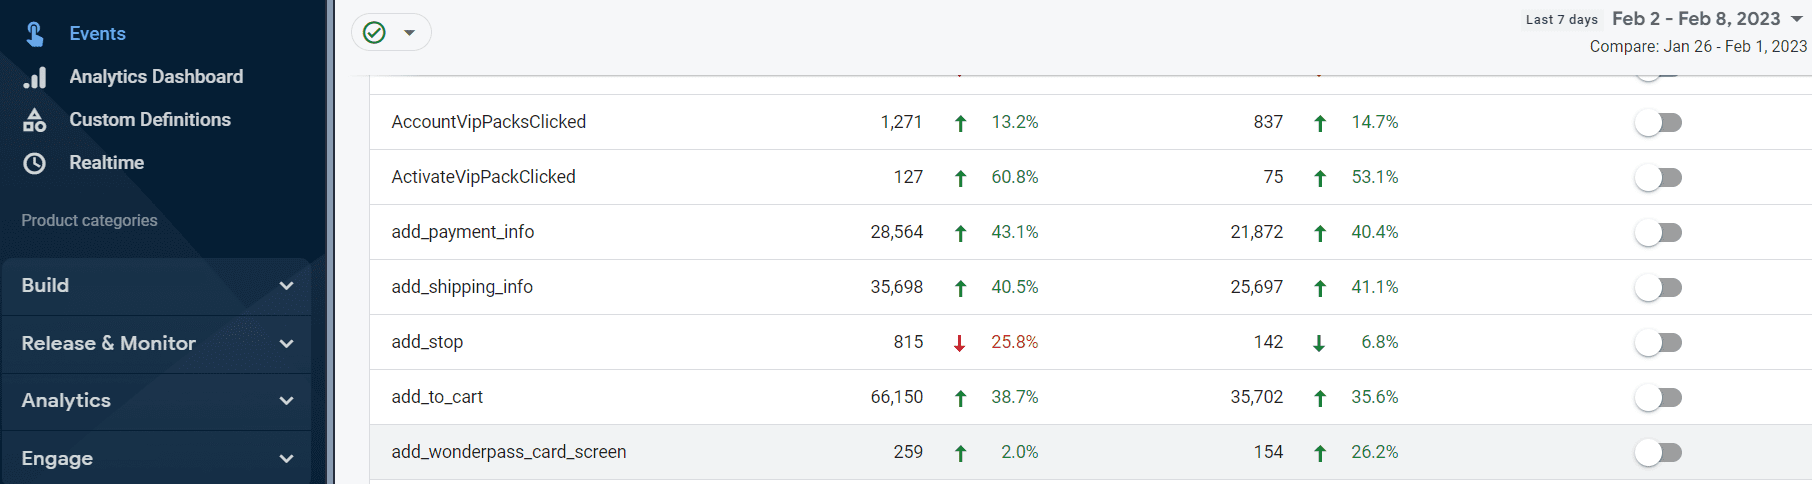Enable mark as conversion for add_payment_info
Image resolution: width=1812 pixels, height=484 pixels.
pyautogui.click(x=1659, y=233)
